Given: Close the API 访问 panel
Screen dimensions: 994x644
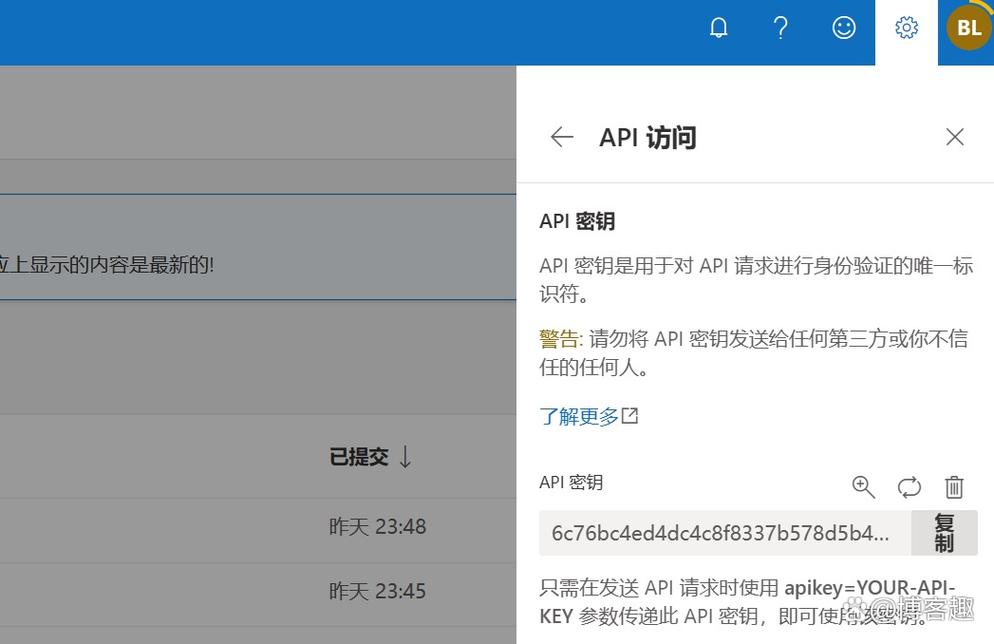Looking at the screenshot, I should pos(955,137).
